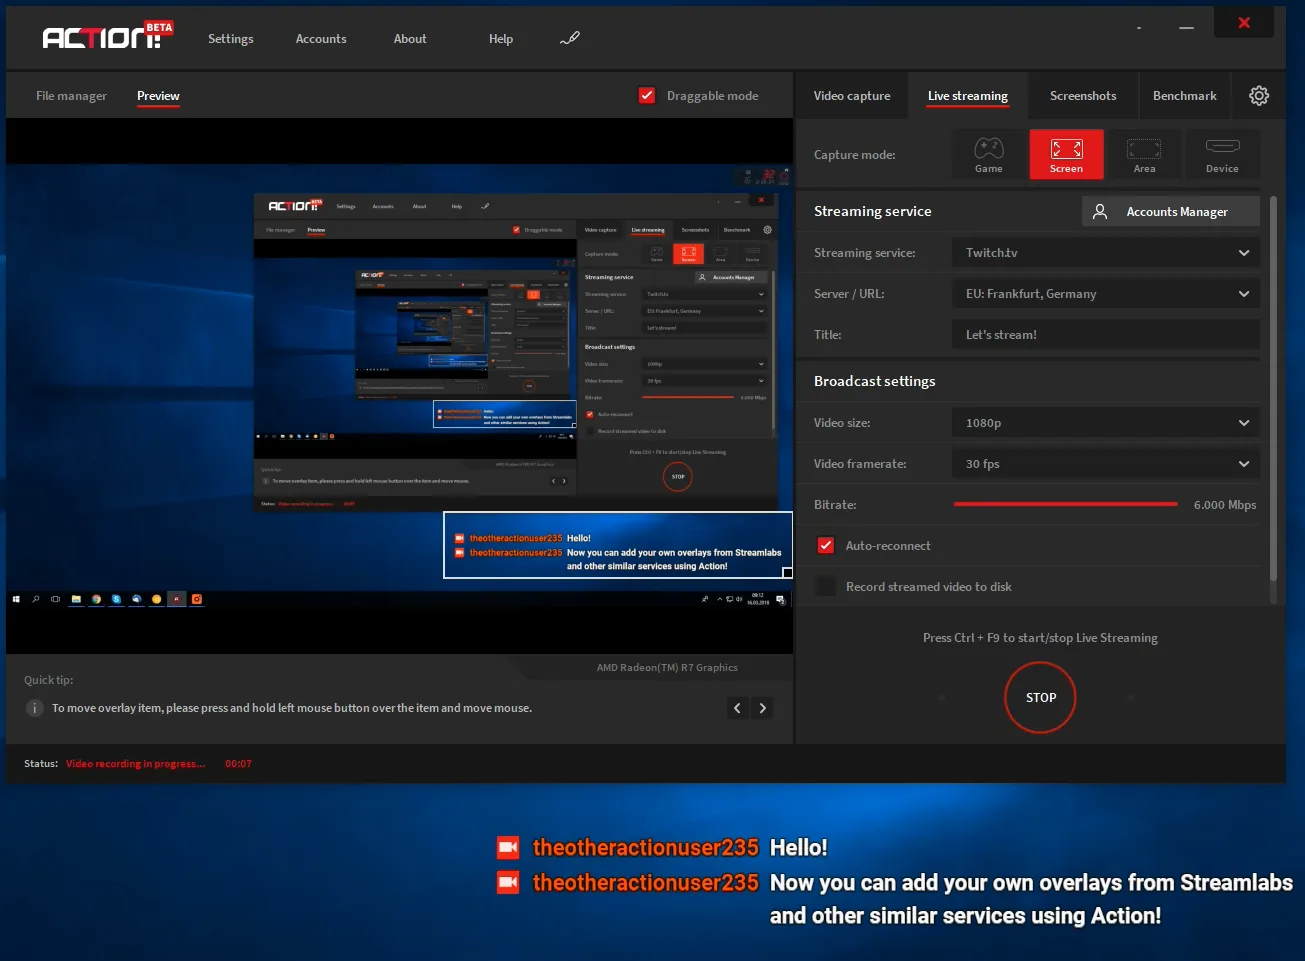Open the gear settings icon
Image resolution: width=1305 pixels, height=961 pixels.
1259,96
